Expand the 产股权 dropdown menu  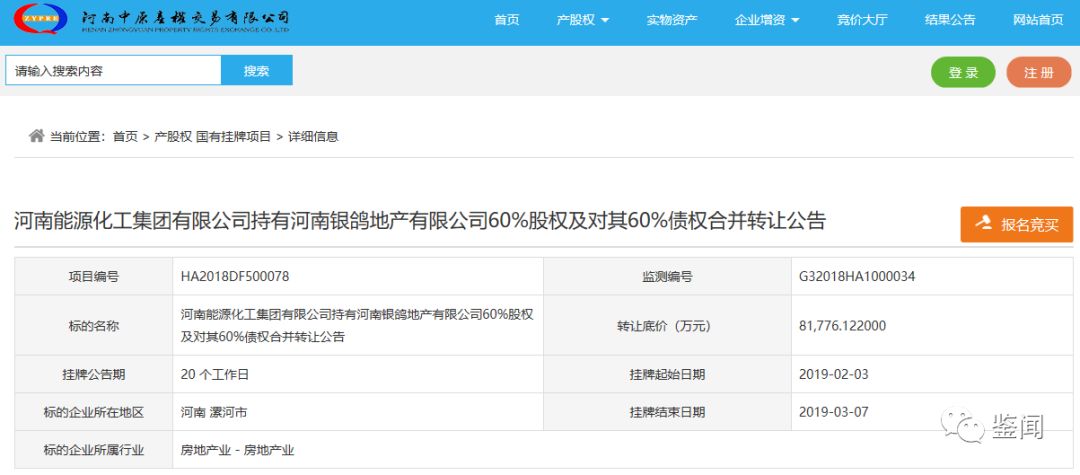click(x=582, y=20)
